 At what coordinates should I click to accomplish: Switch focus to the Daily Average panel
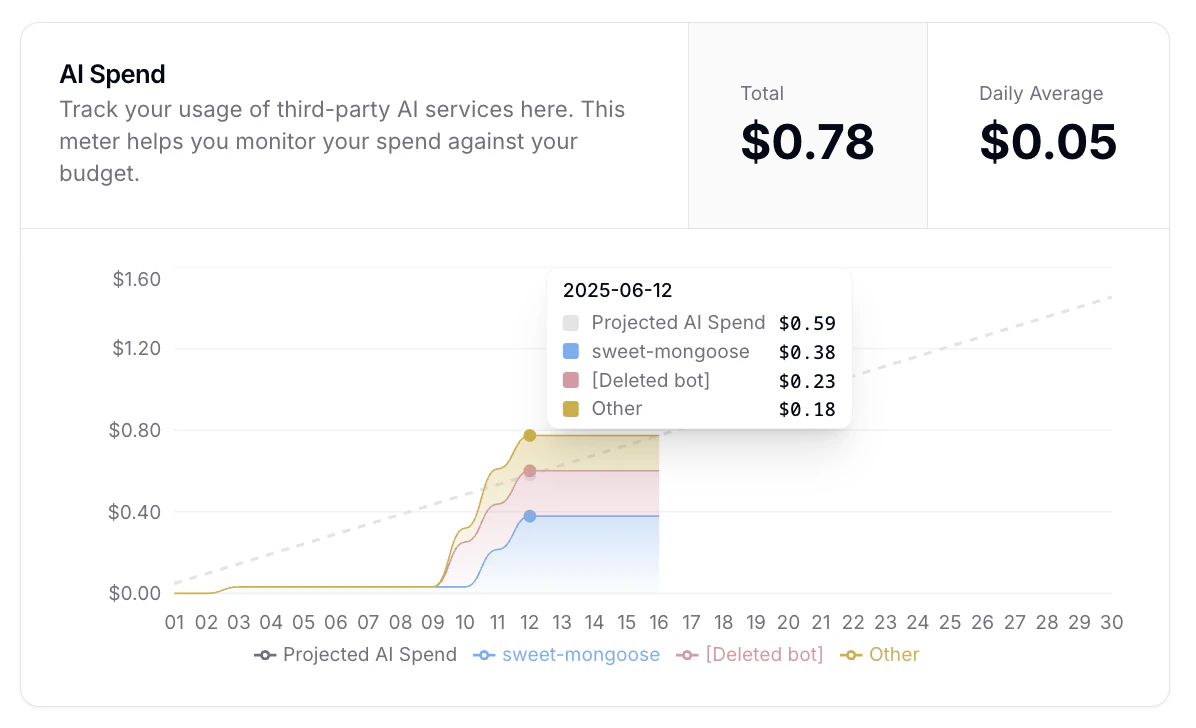point(1047,125)
